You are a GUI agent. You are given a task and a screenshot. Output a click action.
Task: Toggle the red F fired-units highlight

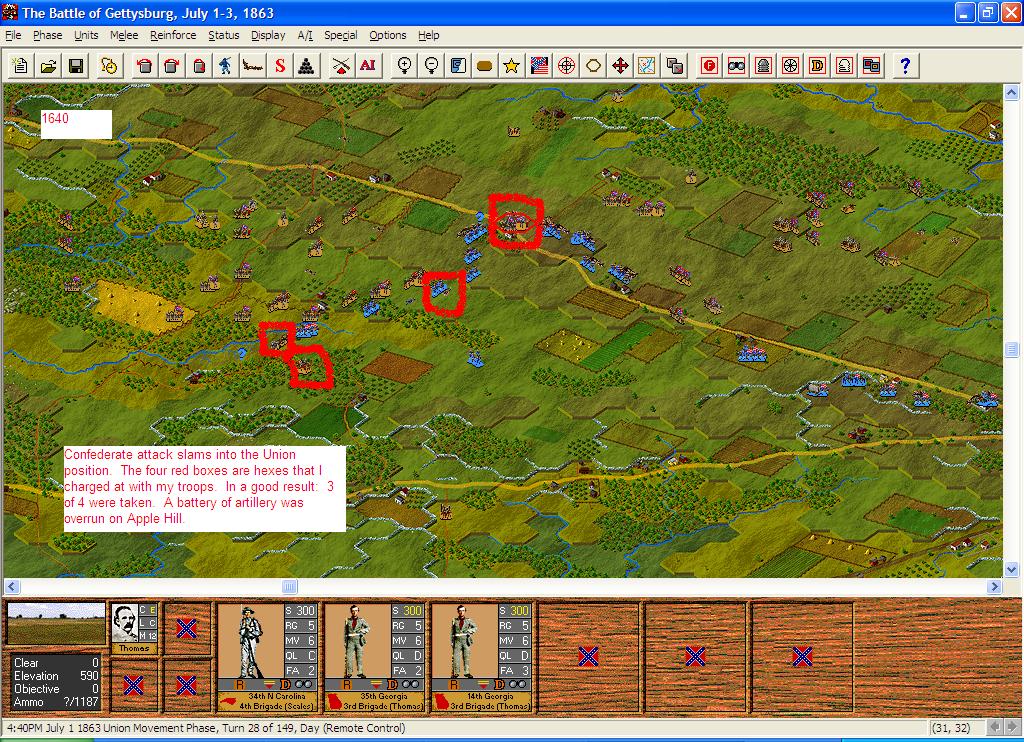coord(710,65)
